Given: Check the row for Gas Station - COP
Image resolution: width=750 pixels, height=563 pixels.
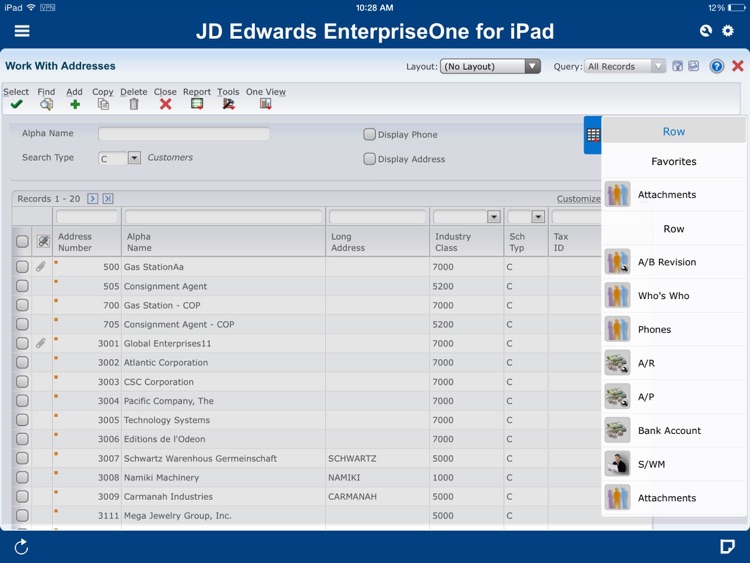Looking at the screenshot, I should pyautogui.click(x=22, y=305).
